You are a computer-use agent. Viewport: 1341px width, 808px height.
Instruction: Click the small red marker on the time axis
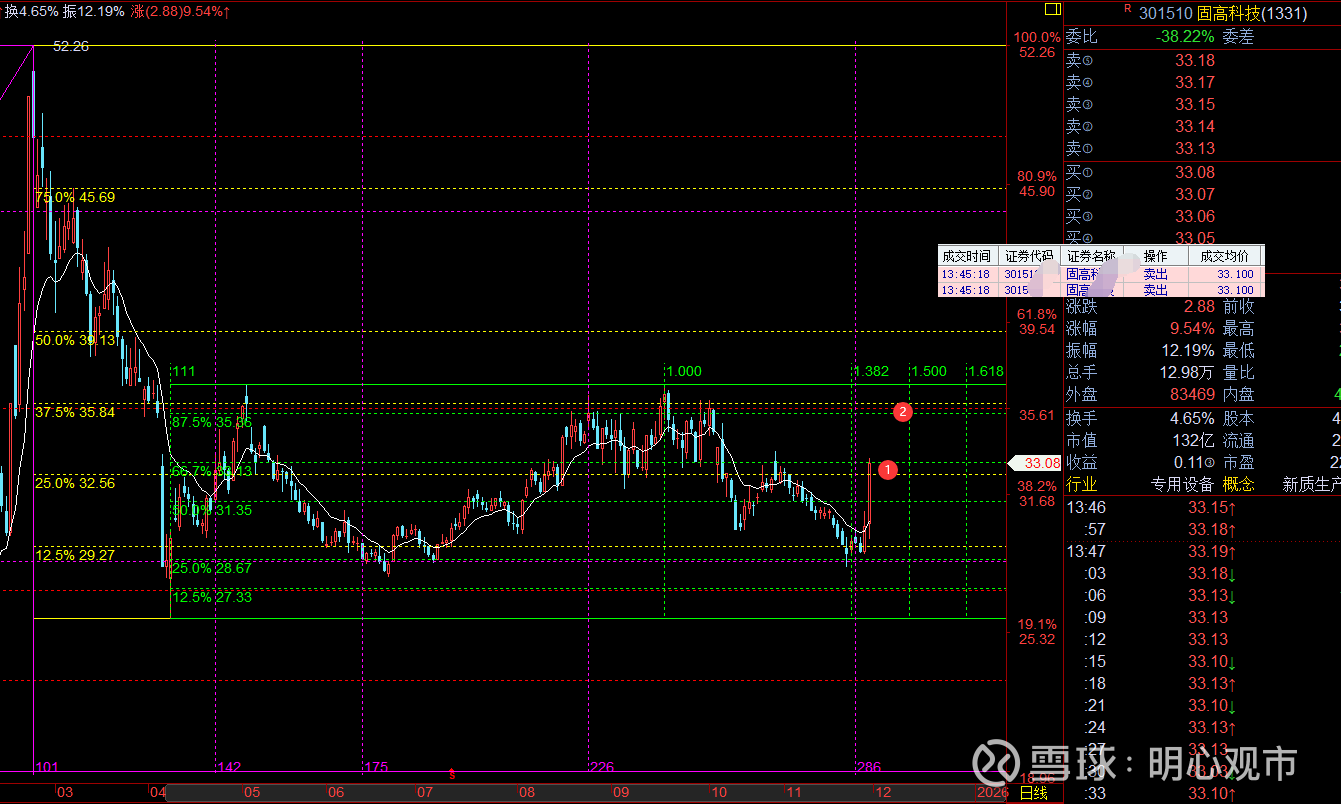tap(452, 774)
